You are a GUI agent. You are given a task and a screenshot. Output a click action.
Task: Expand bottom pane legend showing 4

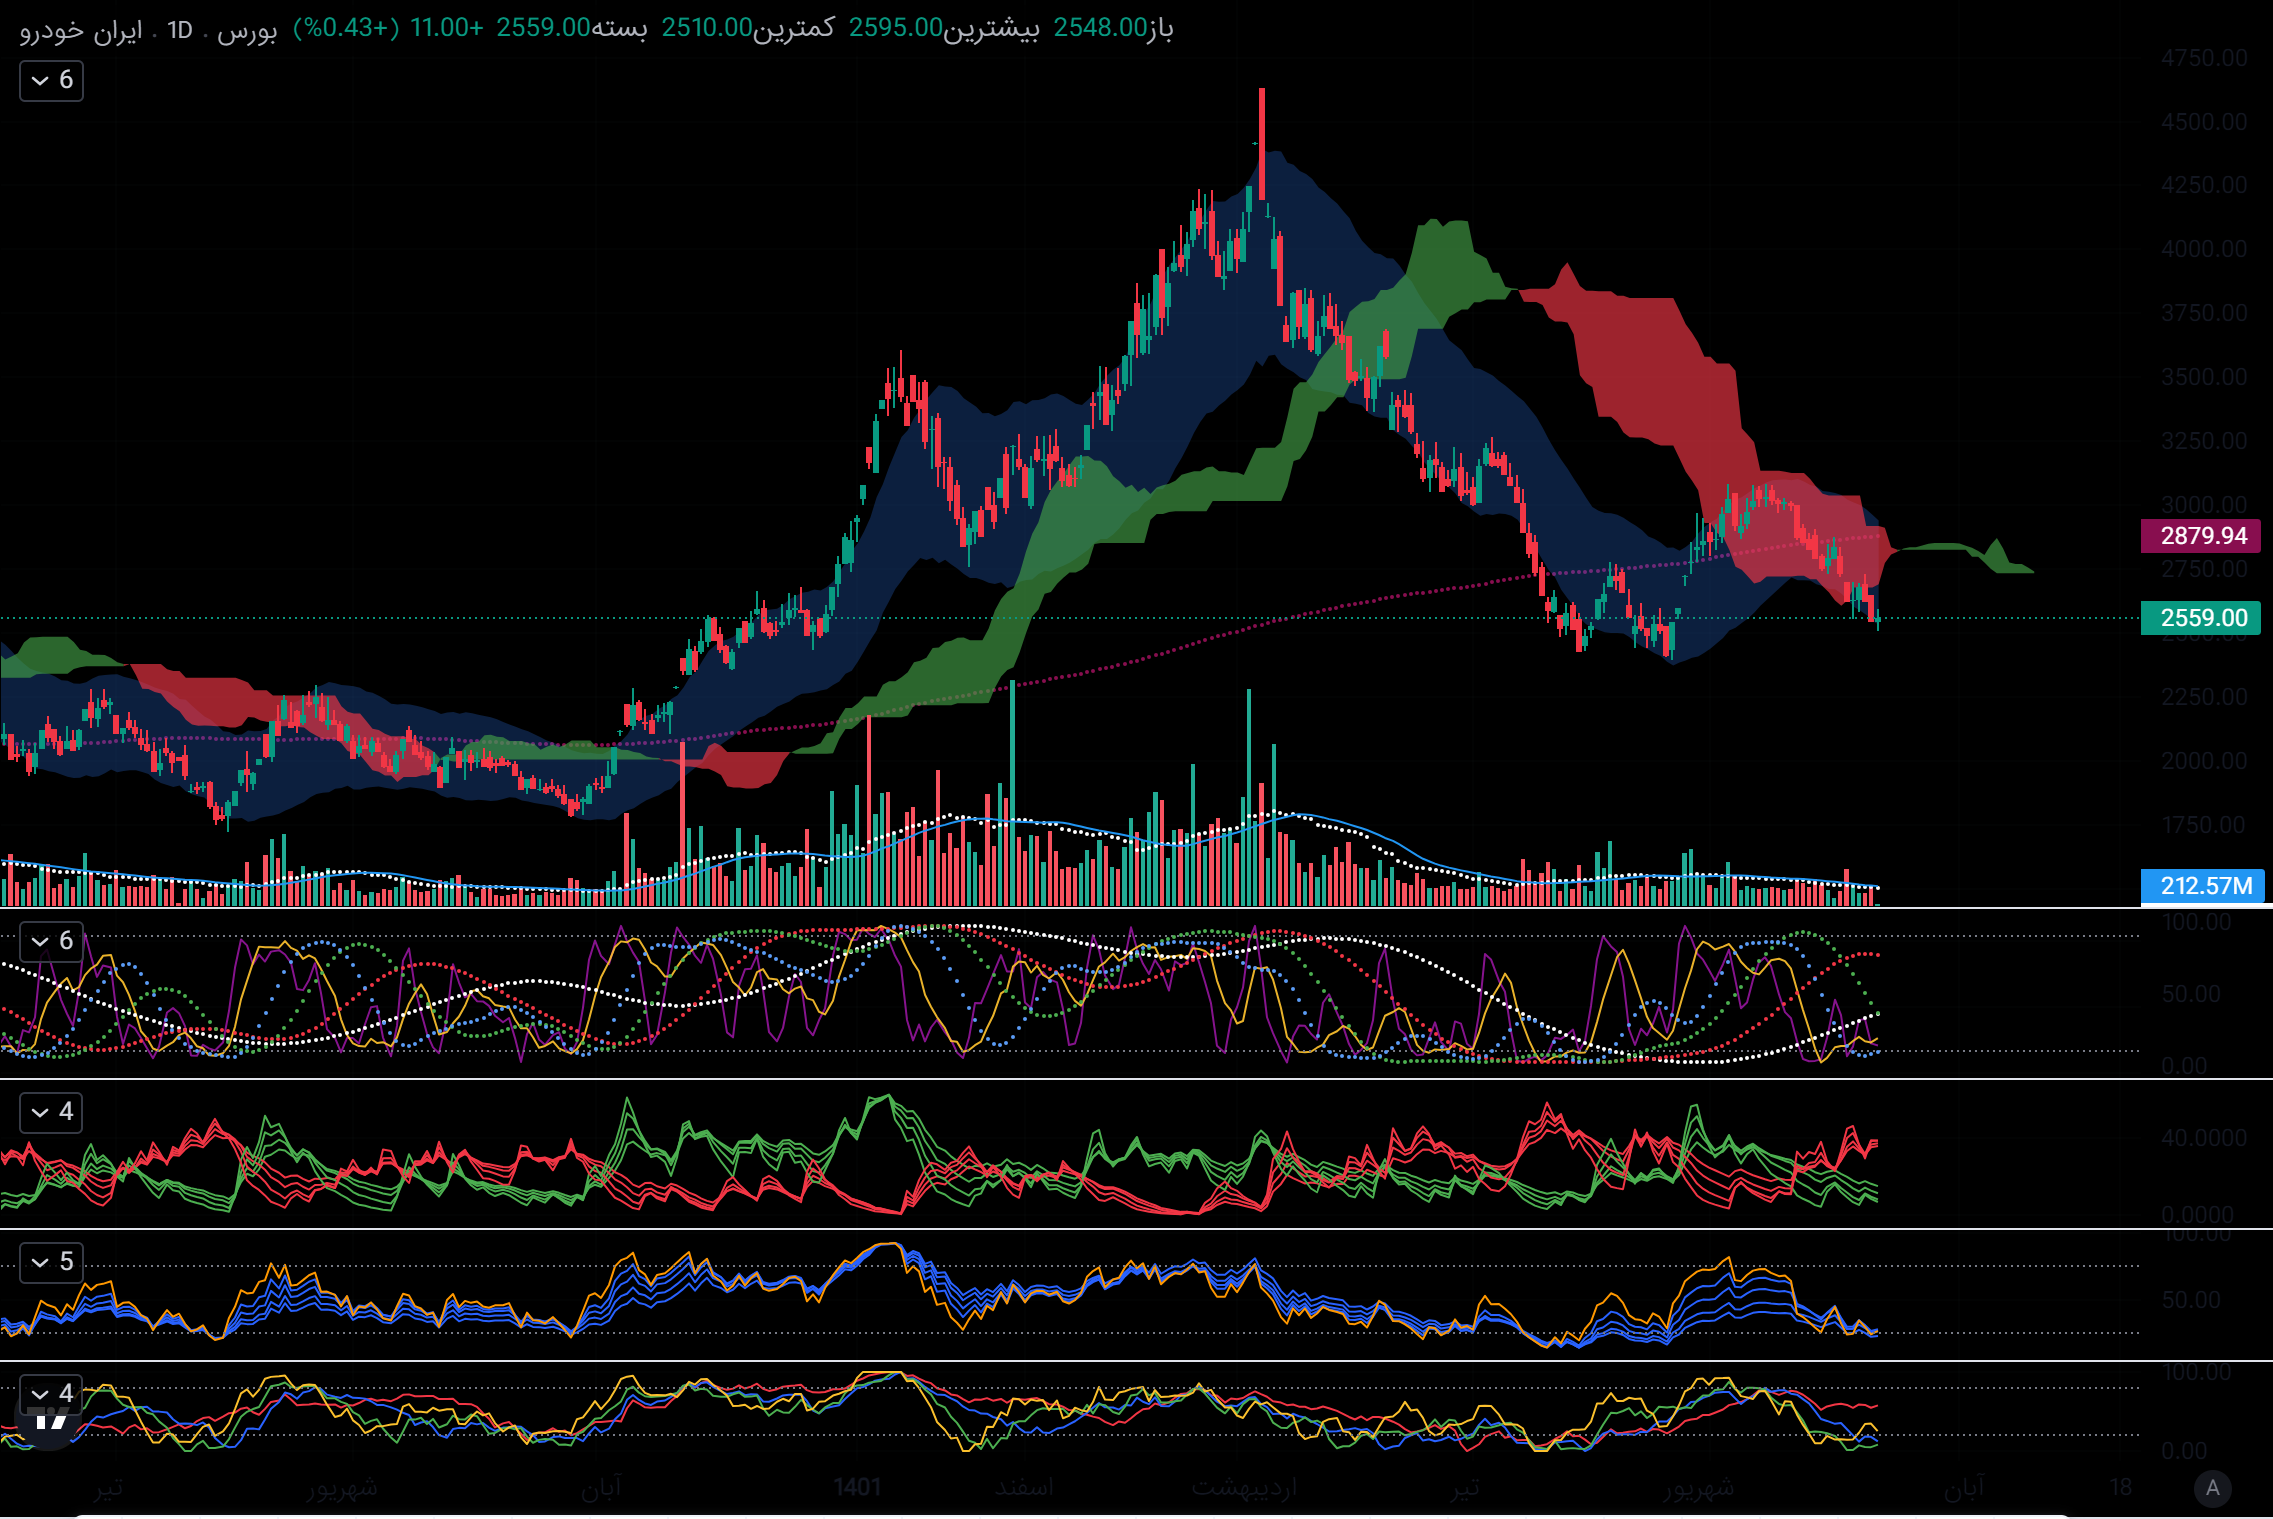(51, 1393)
